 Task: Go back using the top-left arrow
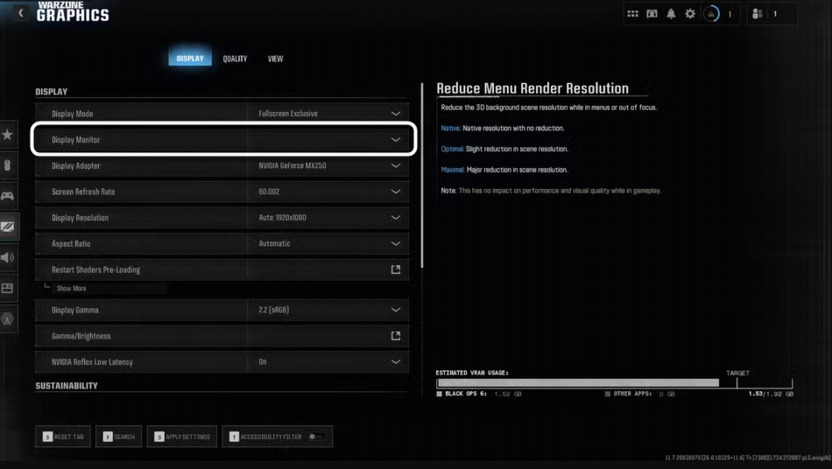tap(21, 13)
